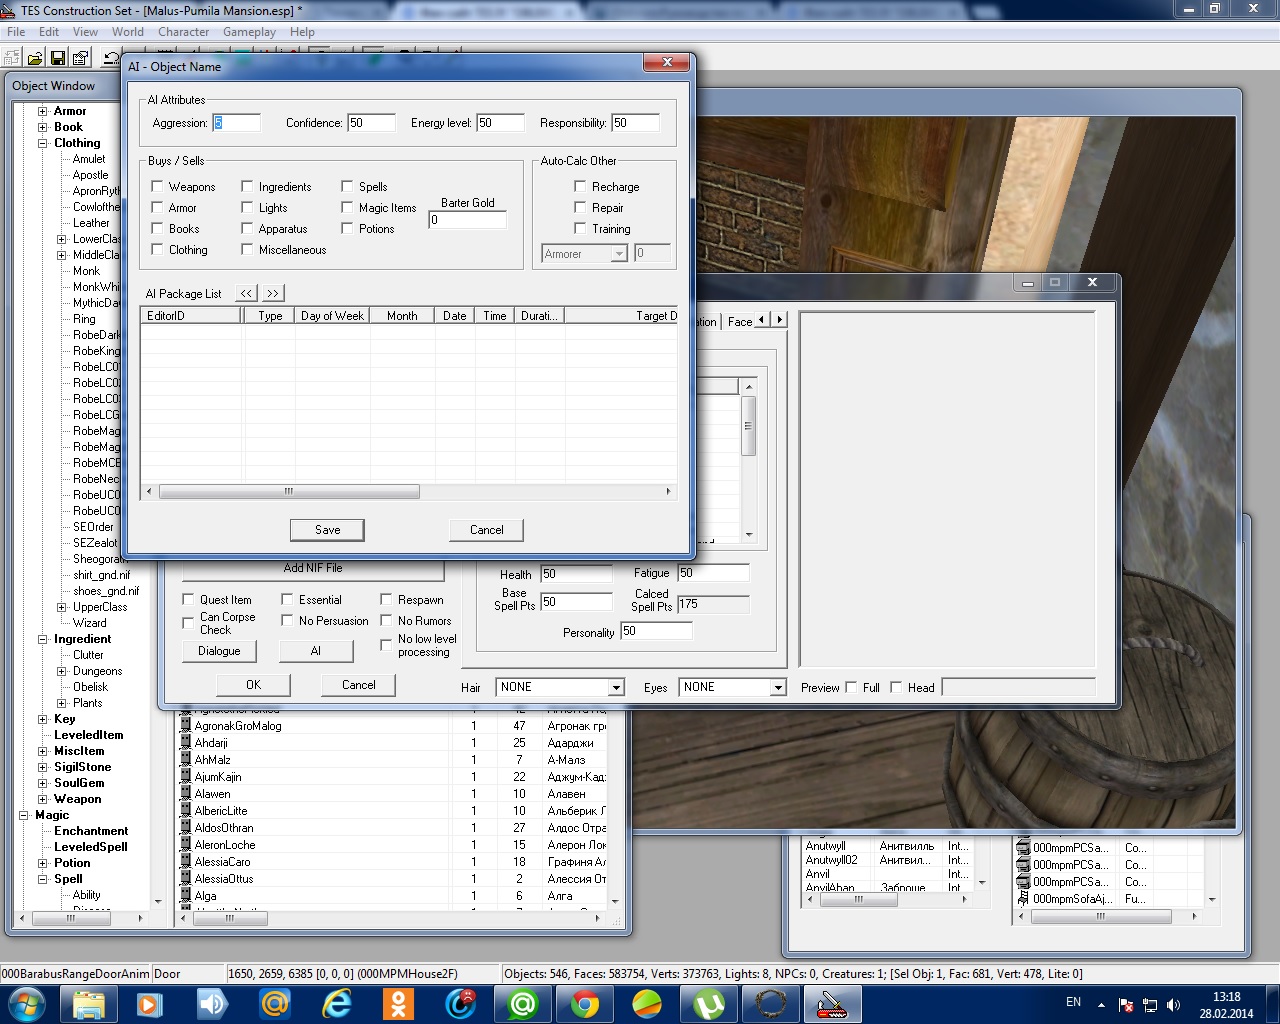Click the NPC icon beside Ahdarji

click(x=185, y=743)
